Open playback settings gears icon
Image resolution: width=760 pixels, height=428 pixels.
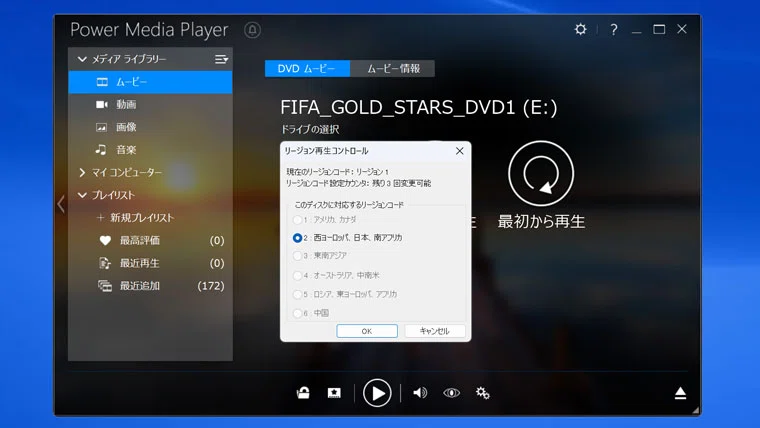click(482, 393)
